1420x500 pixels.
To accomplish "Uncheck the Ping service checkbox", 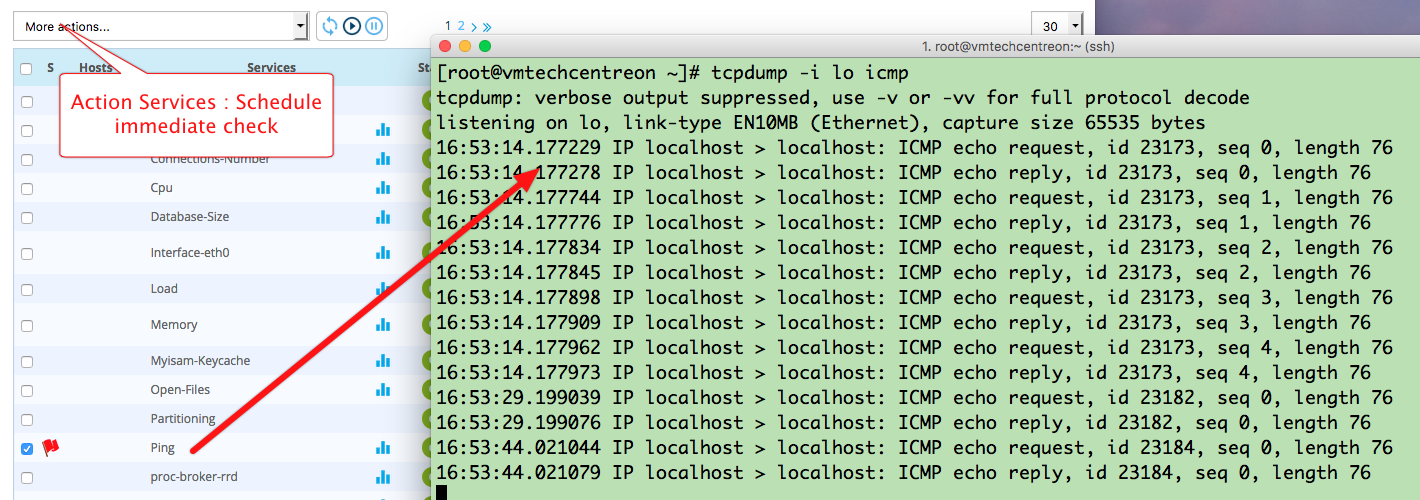I will (x=27, y=449).
